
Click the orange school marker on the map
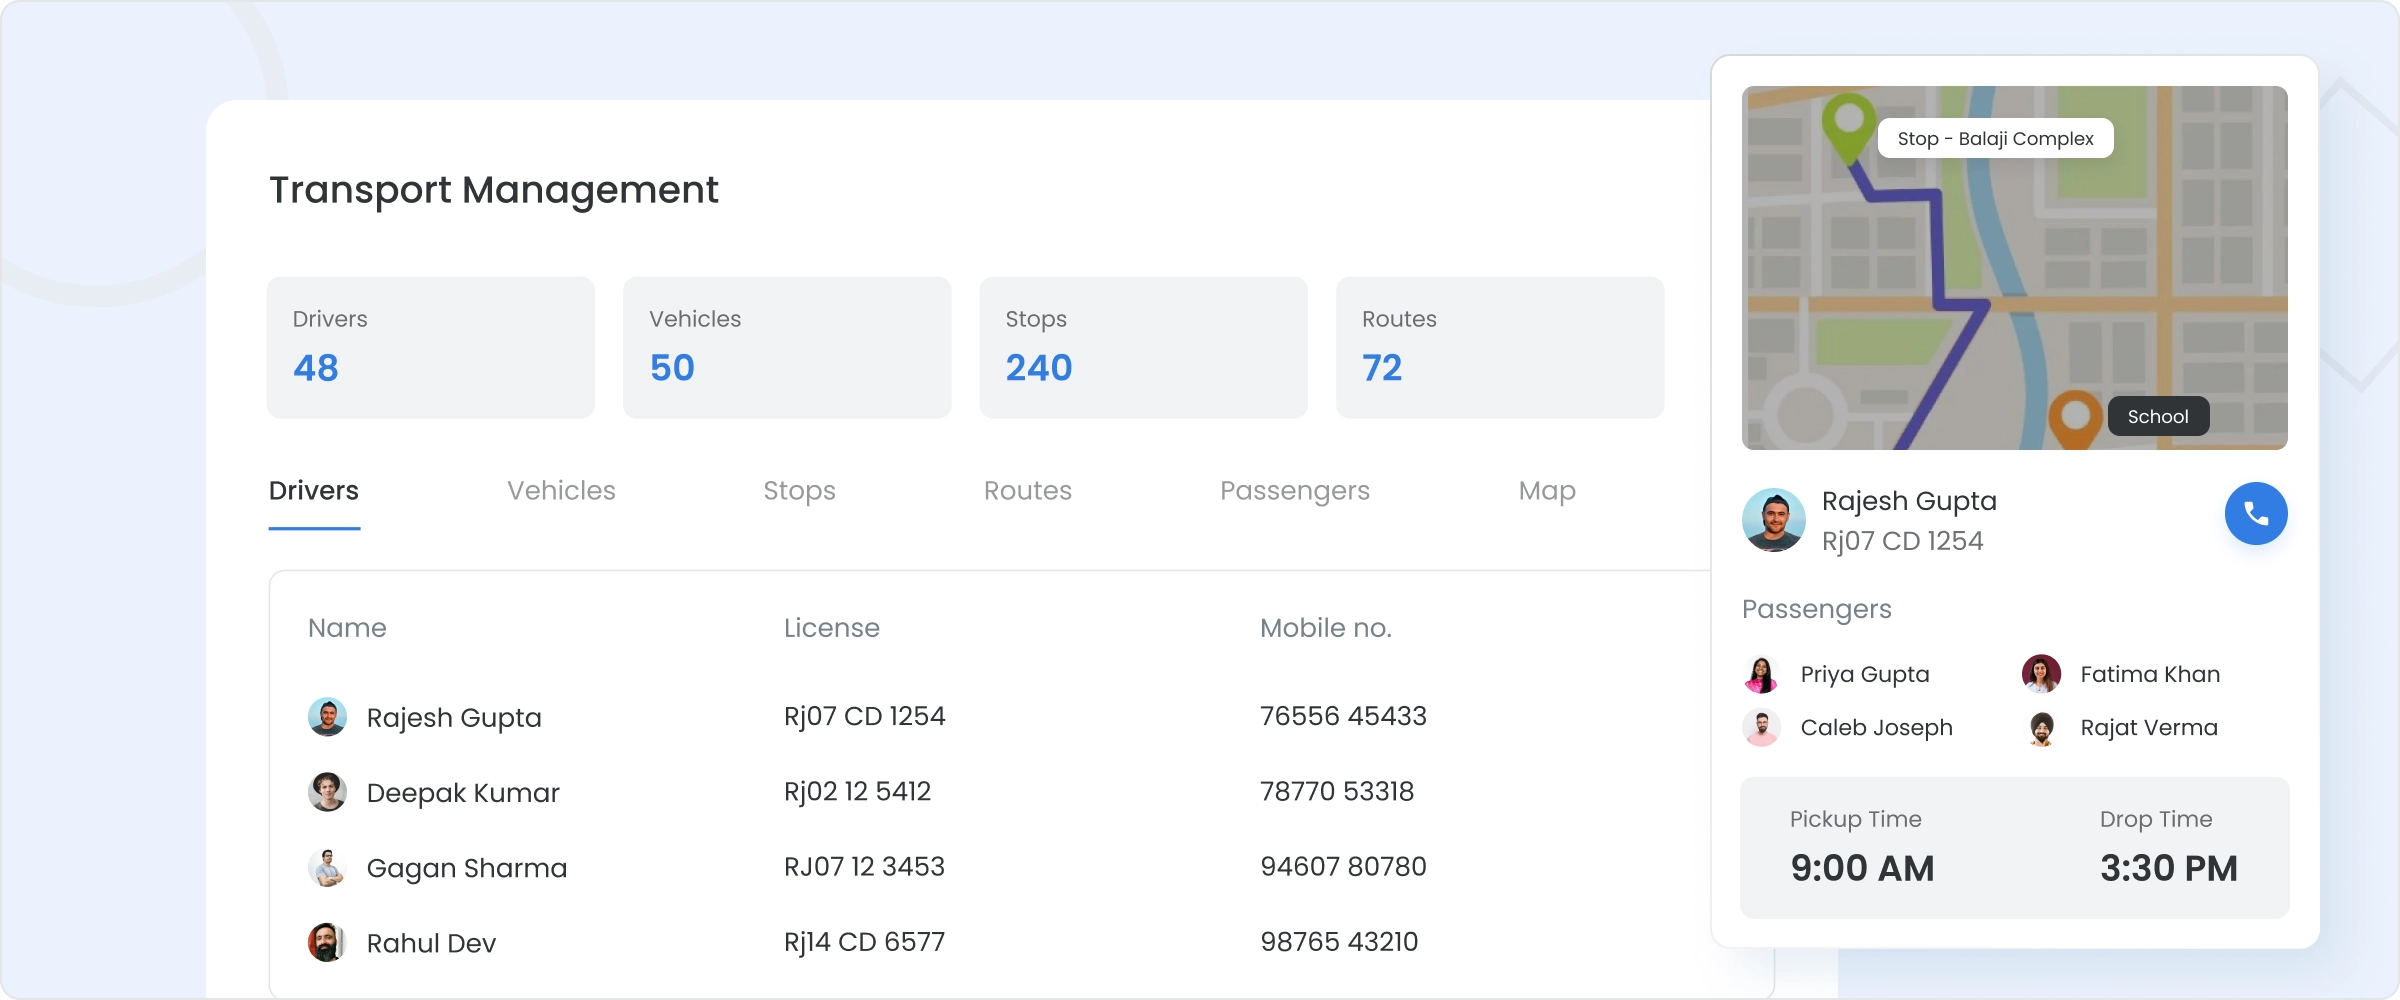[2074, 414]
